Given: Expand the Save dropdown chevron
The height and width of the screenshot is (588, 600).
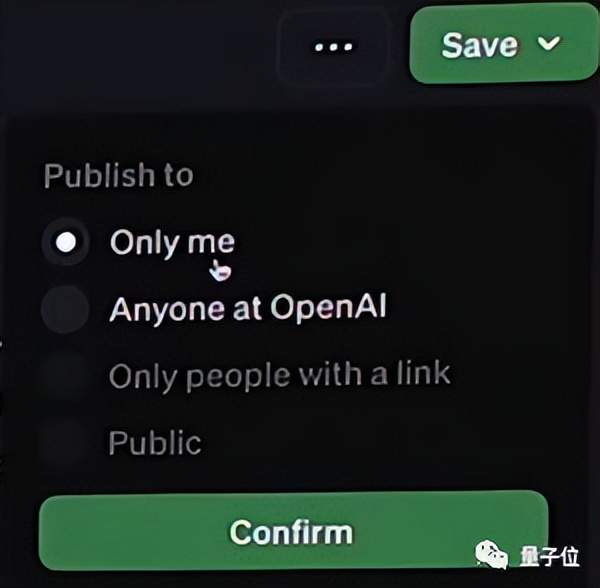Looking at the screenshot, I should (549, 42).
